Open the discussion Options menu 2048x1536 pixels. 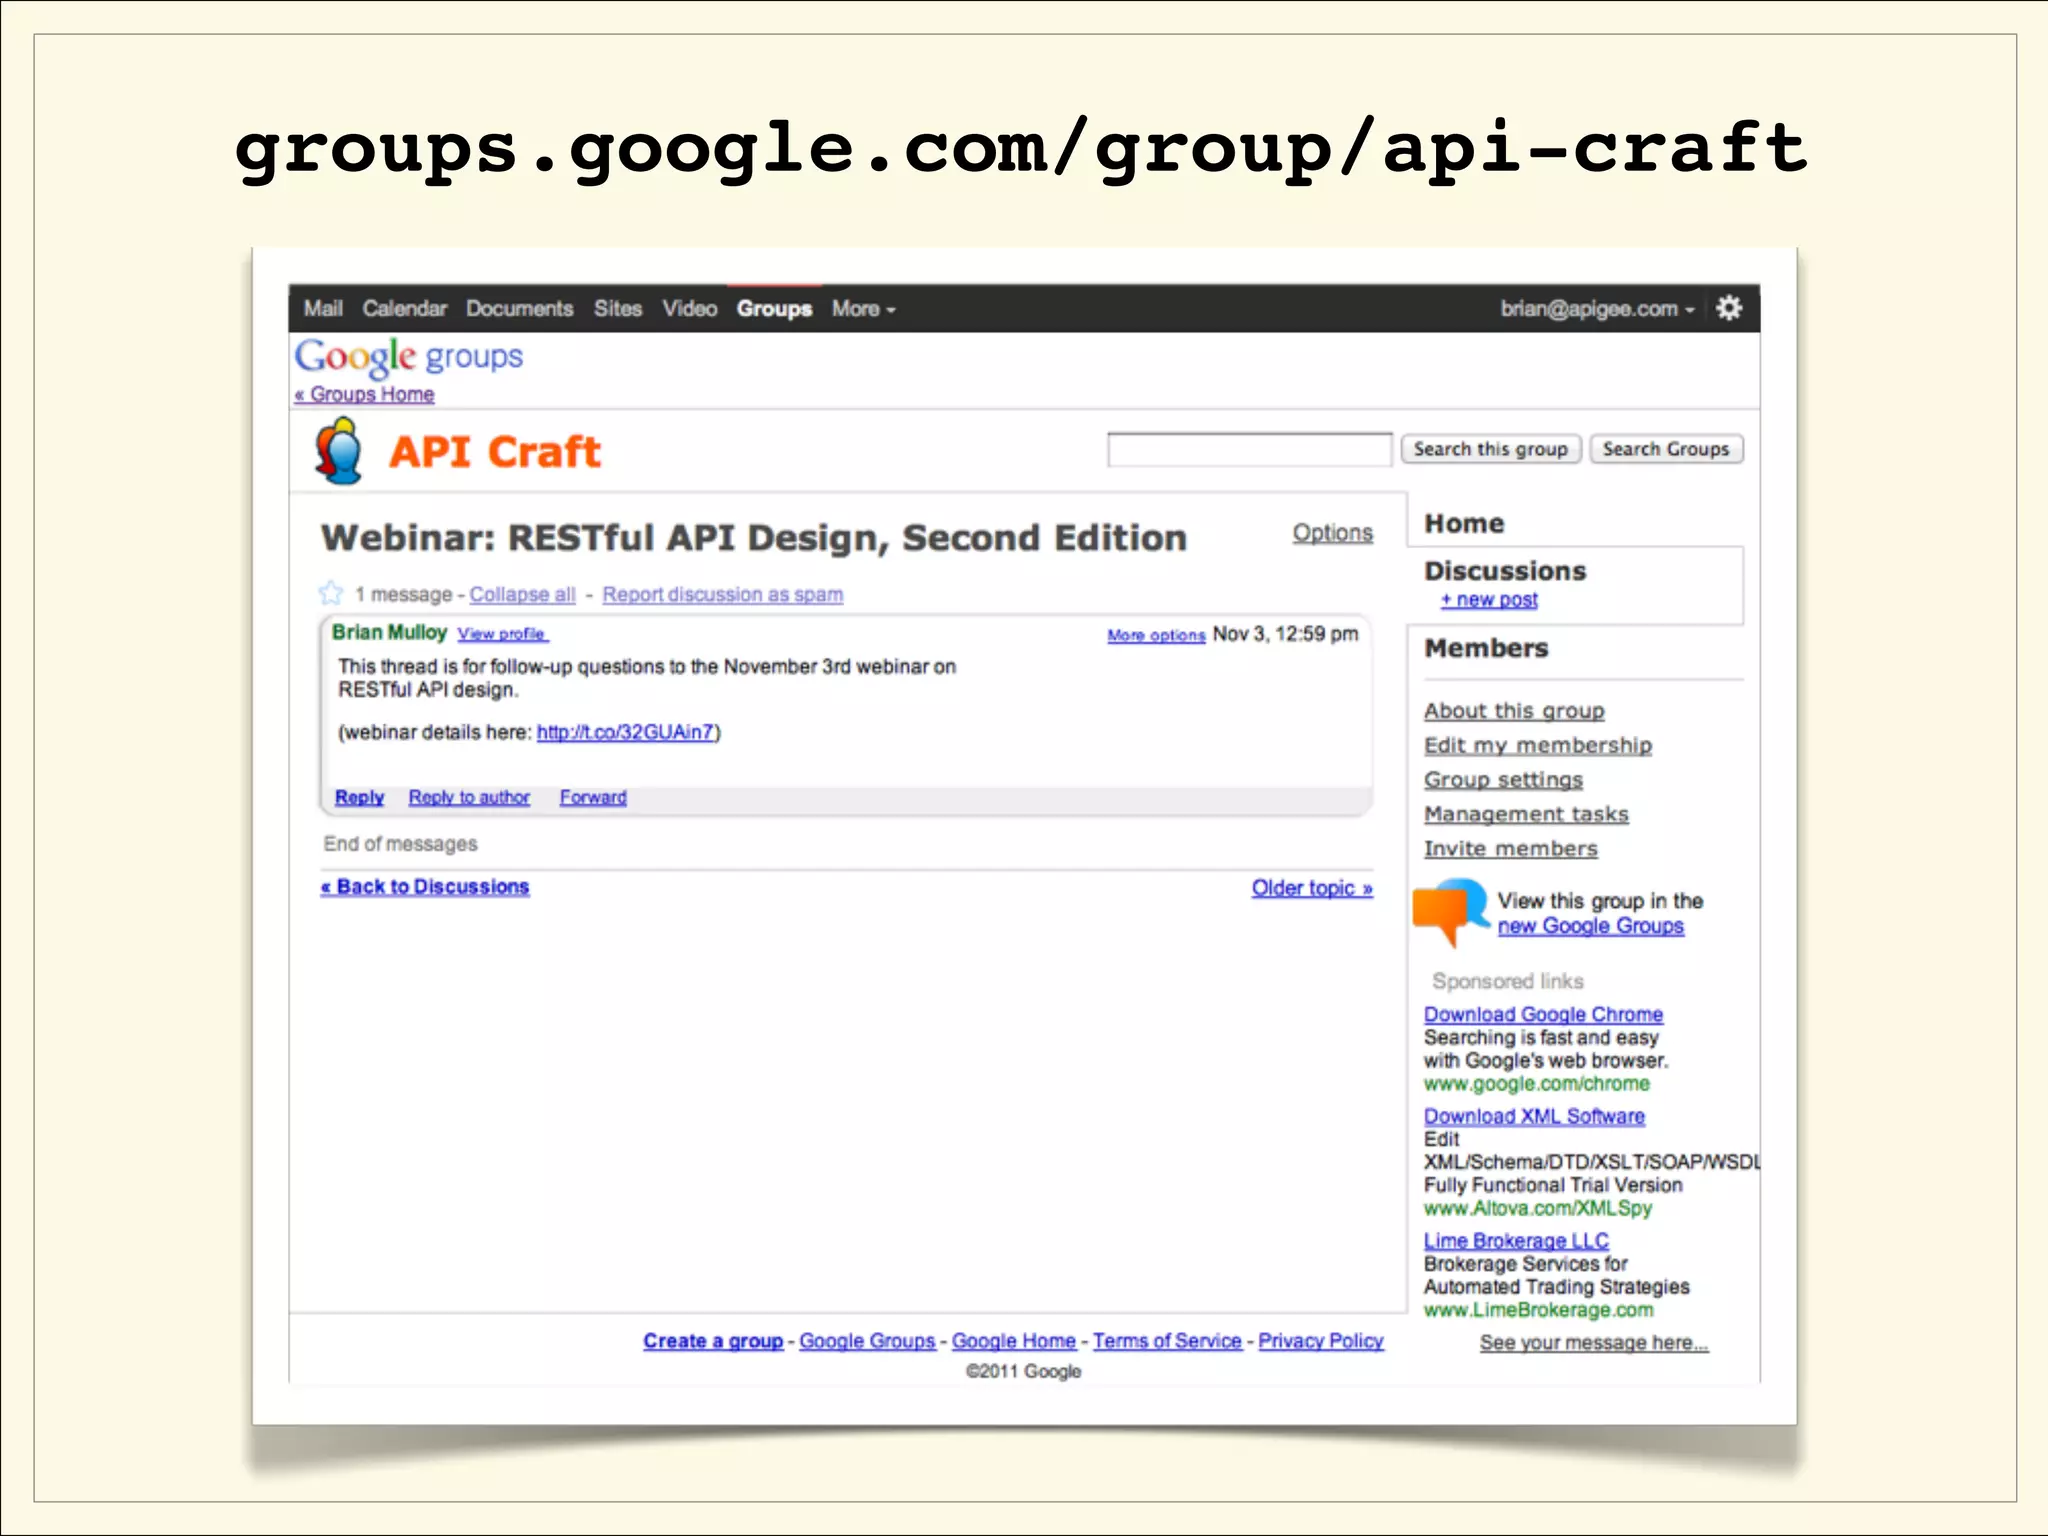(x=1332, y=533)
